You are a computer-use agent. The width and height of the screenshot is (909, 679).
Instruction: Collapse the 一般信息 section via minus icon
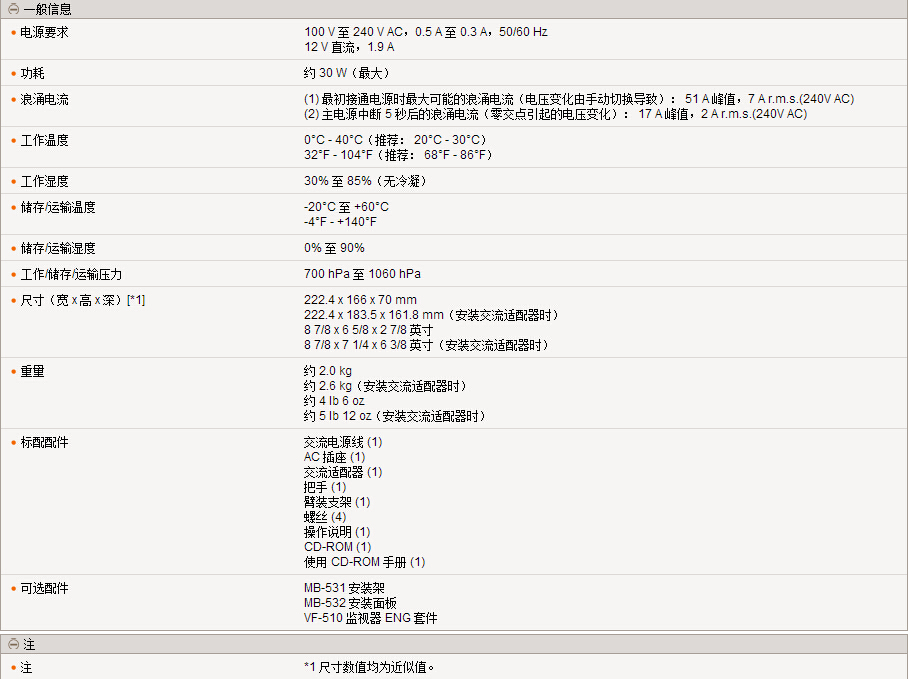pos(13,9)
